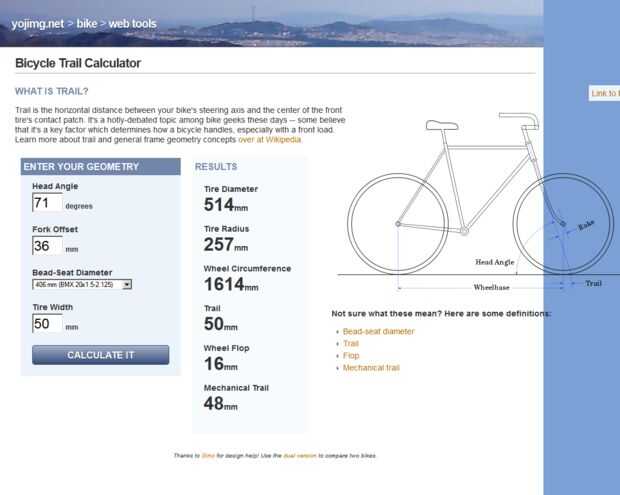The image size is (620, 495).
Task: Click the design-help credit link in footer
Action: (x=208, y=456)
